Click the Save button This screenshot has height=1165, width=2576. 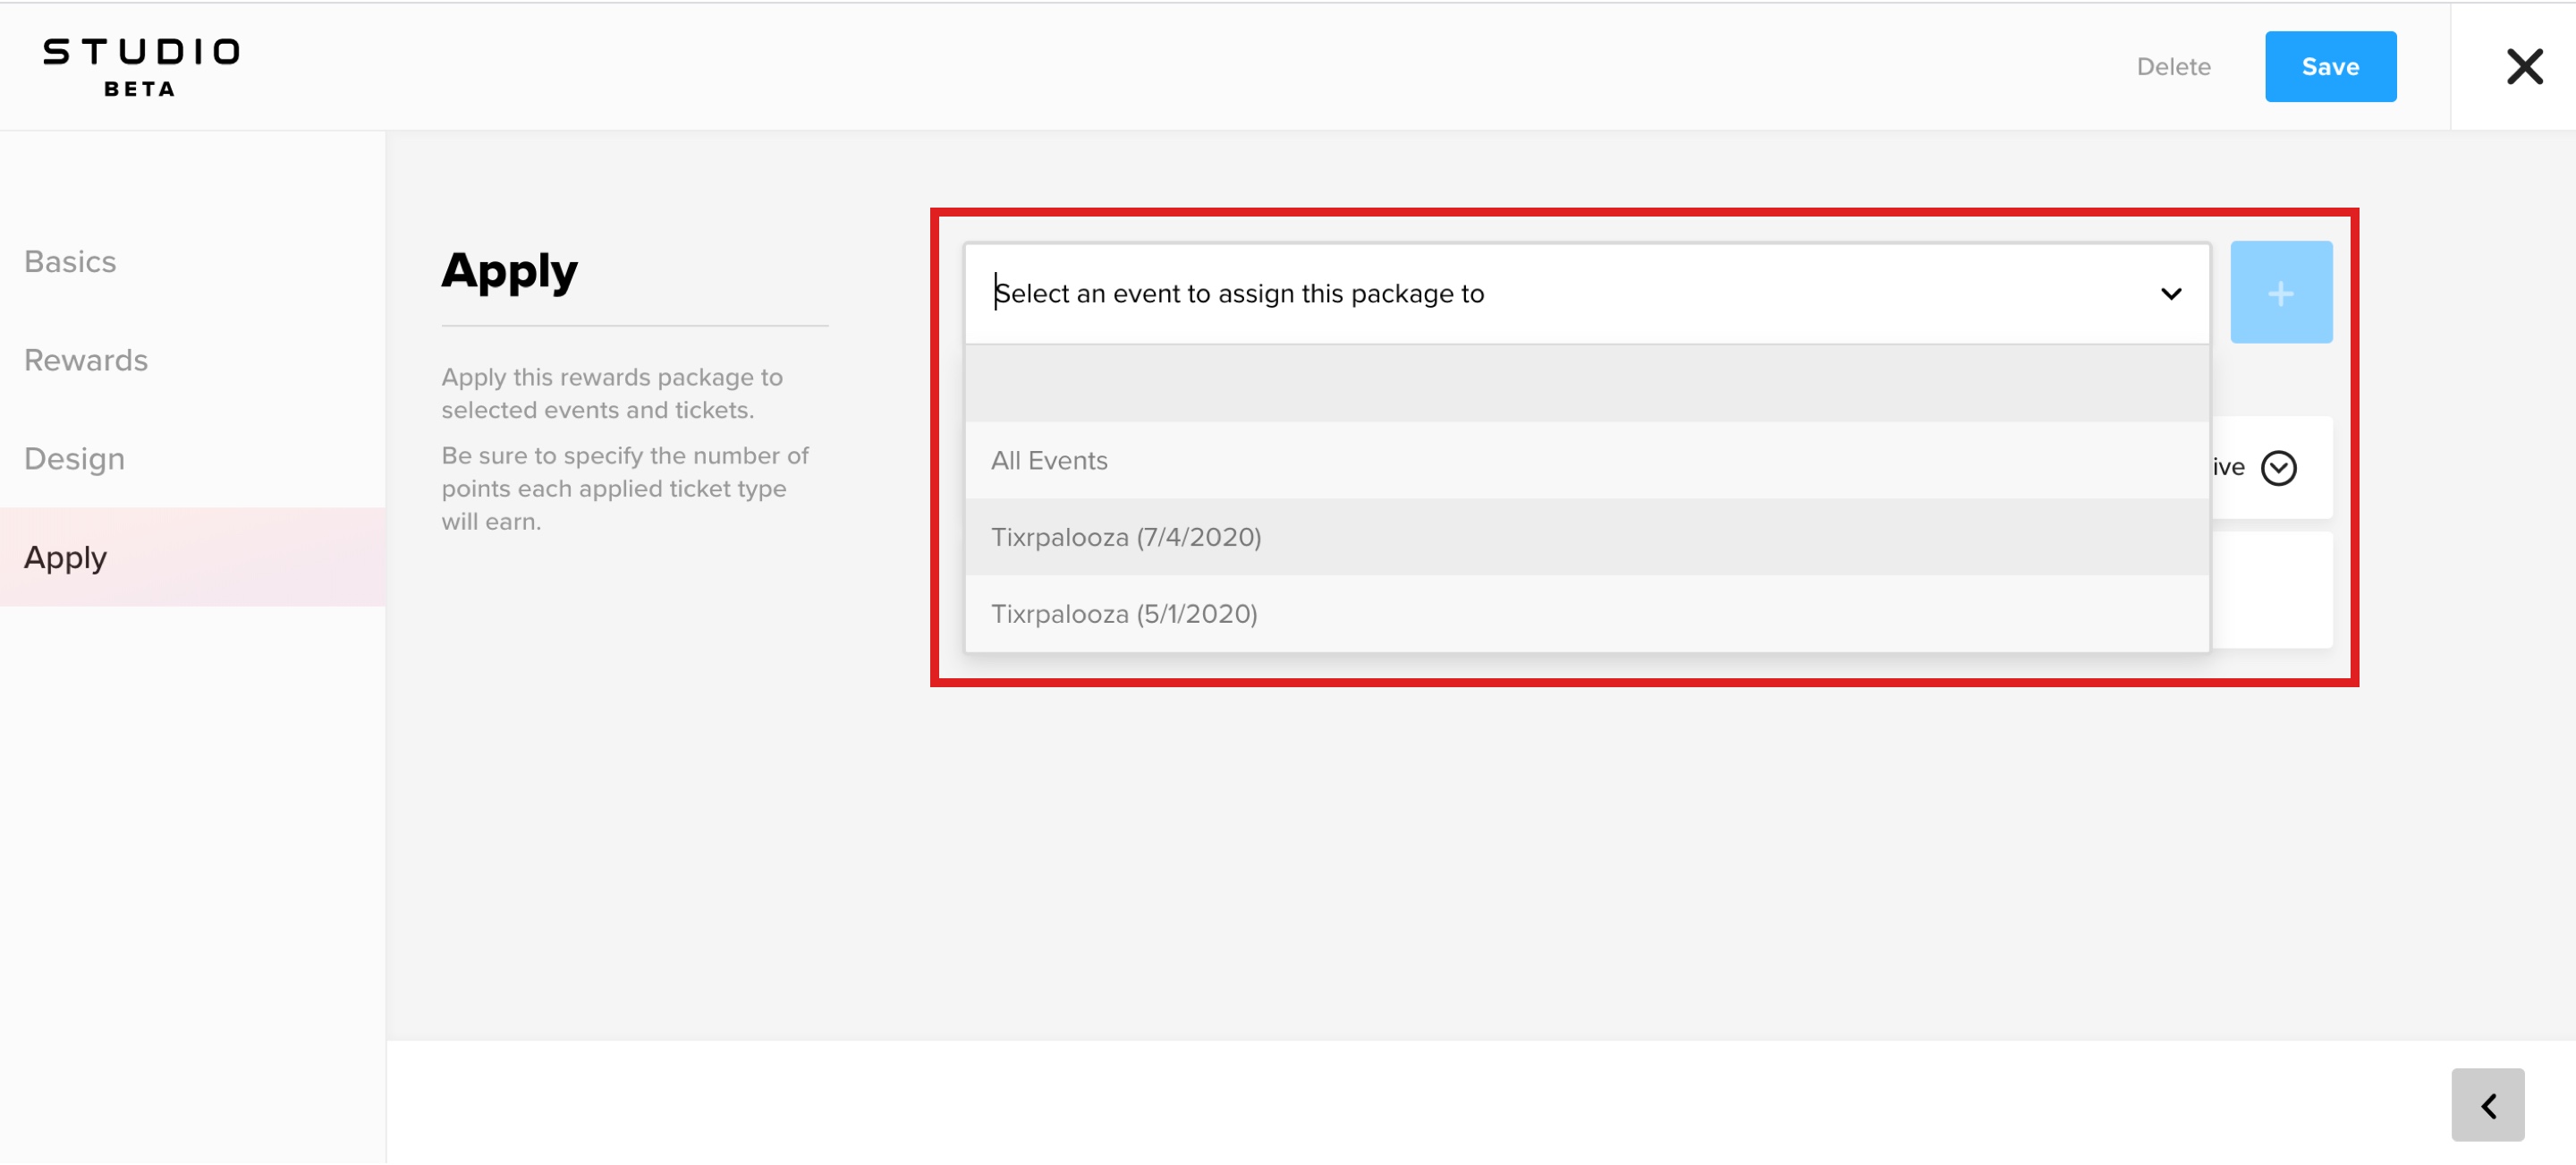pos(2330,67)
